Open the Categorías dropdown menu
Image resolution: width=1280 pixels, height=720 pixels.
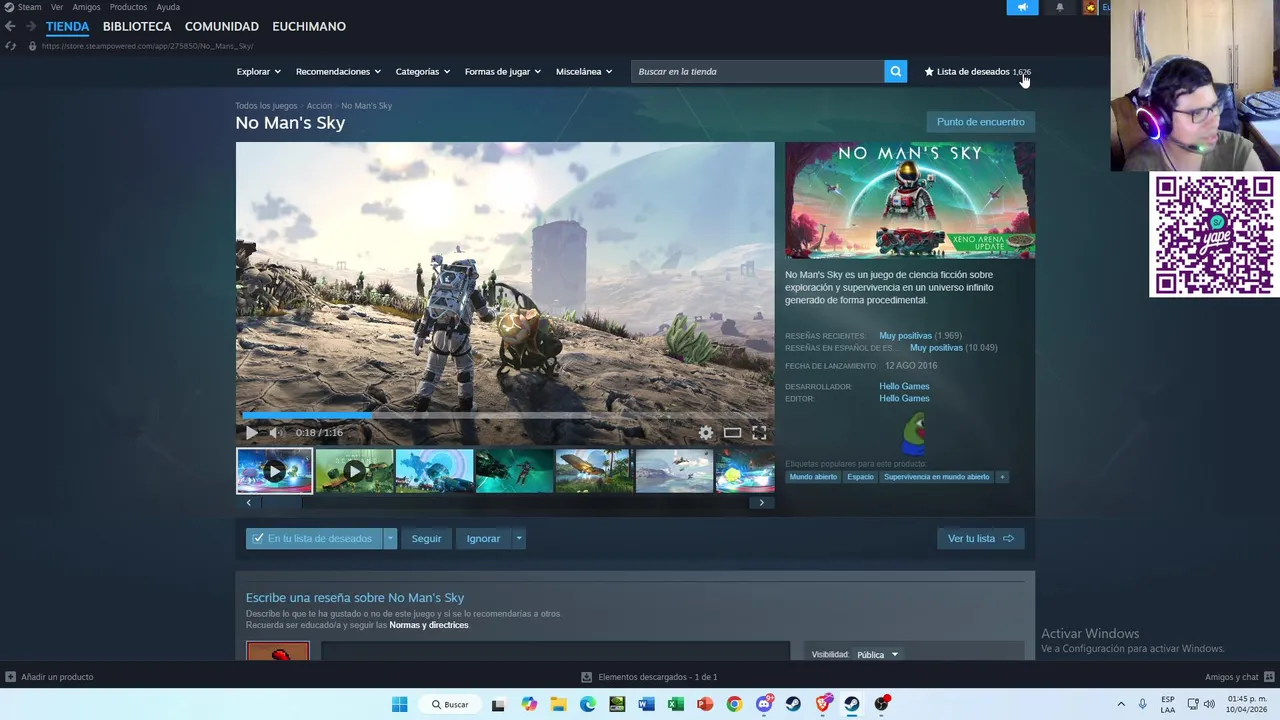[x=423, y=71]
